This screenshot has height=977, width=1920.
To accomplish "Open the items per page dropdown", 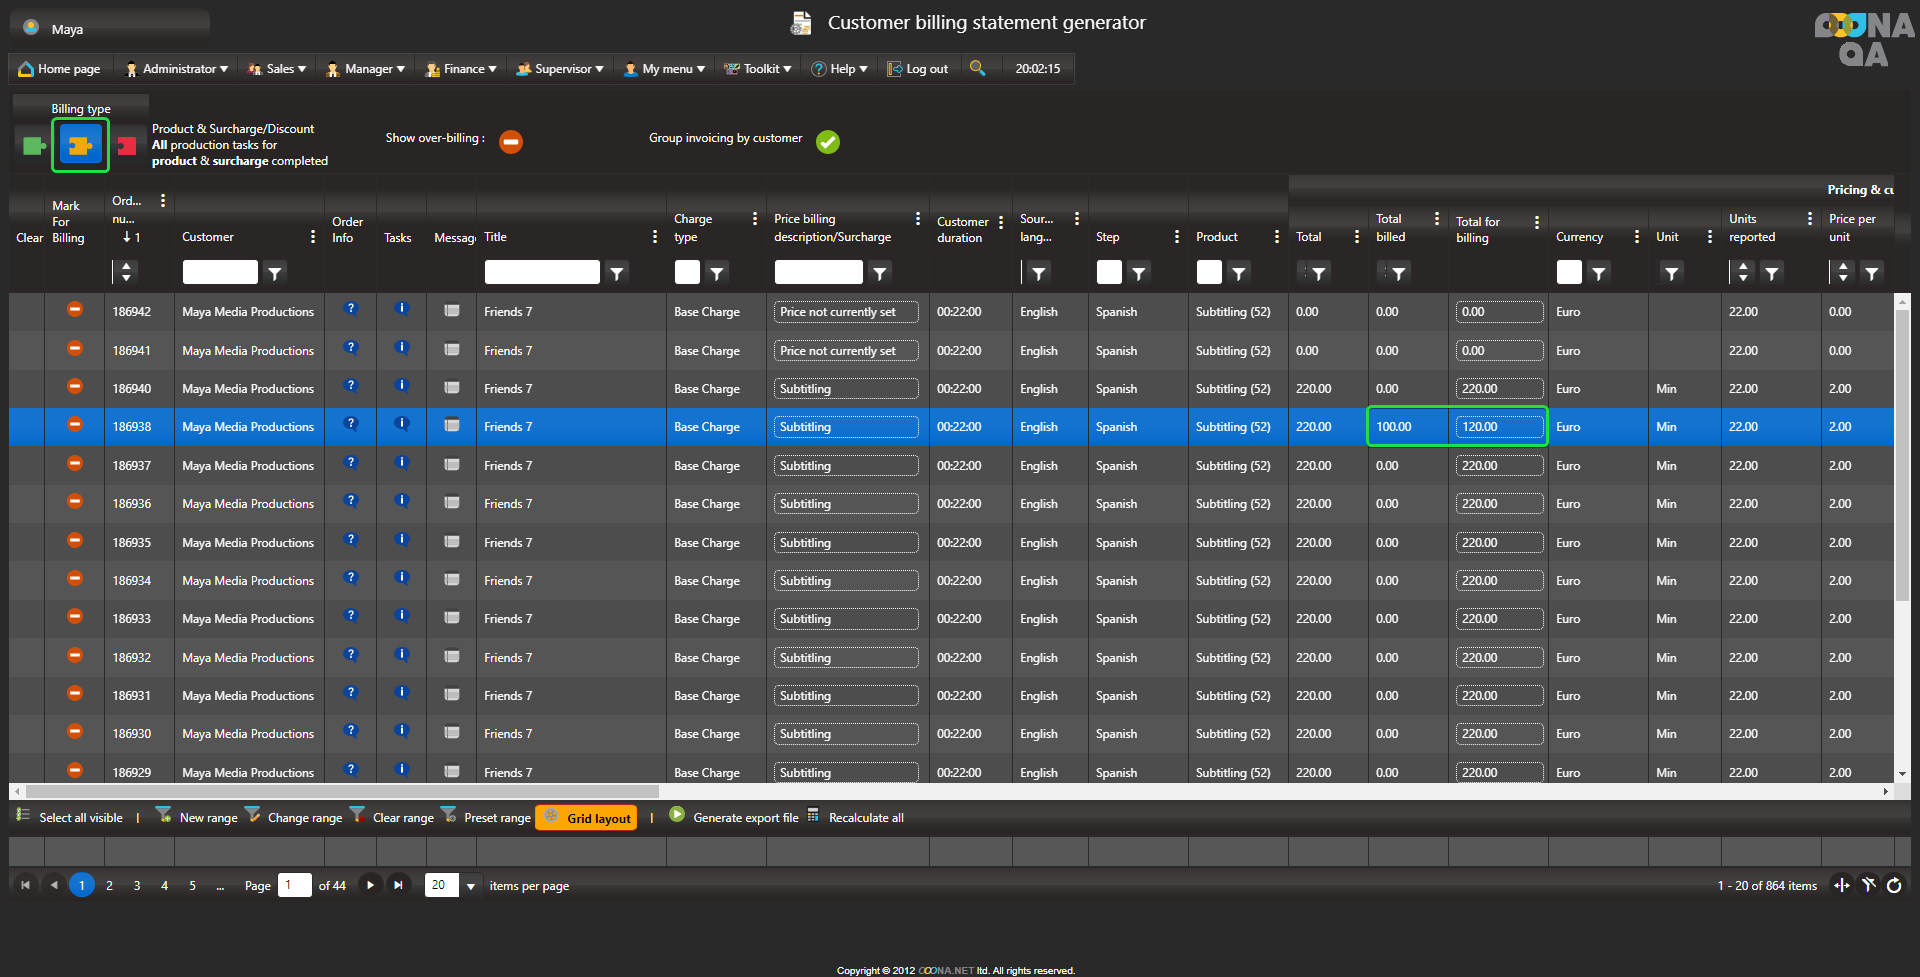I will coord(470,886).
